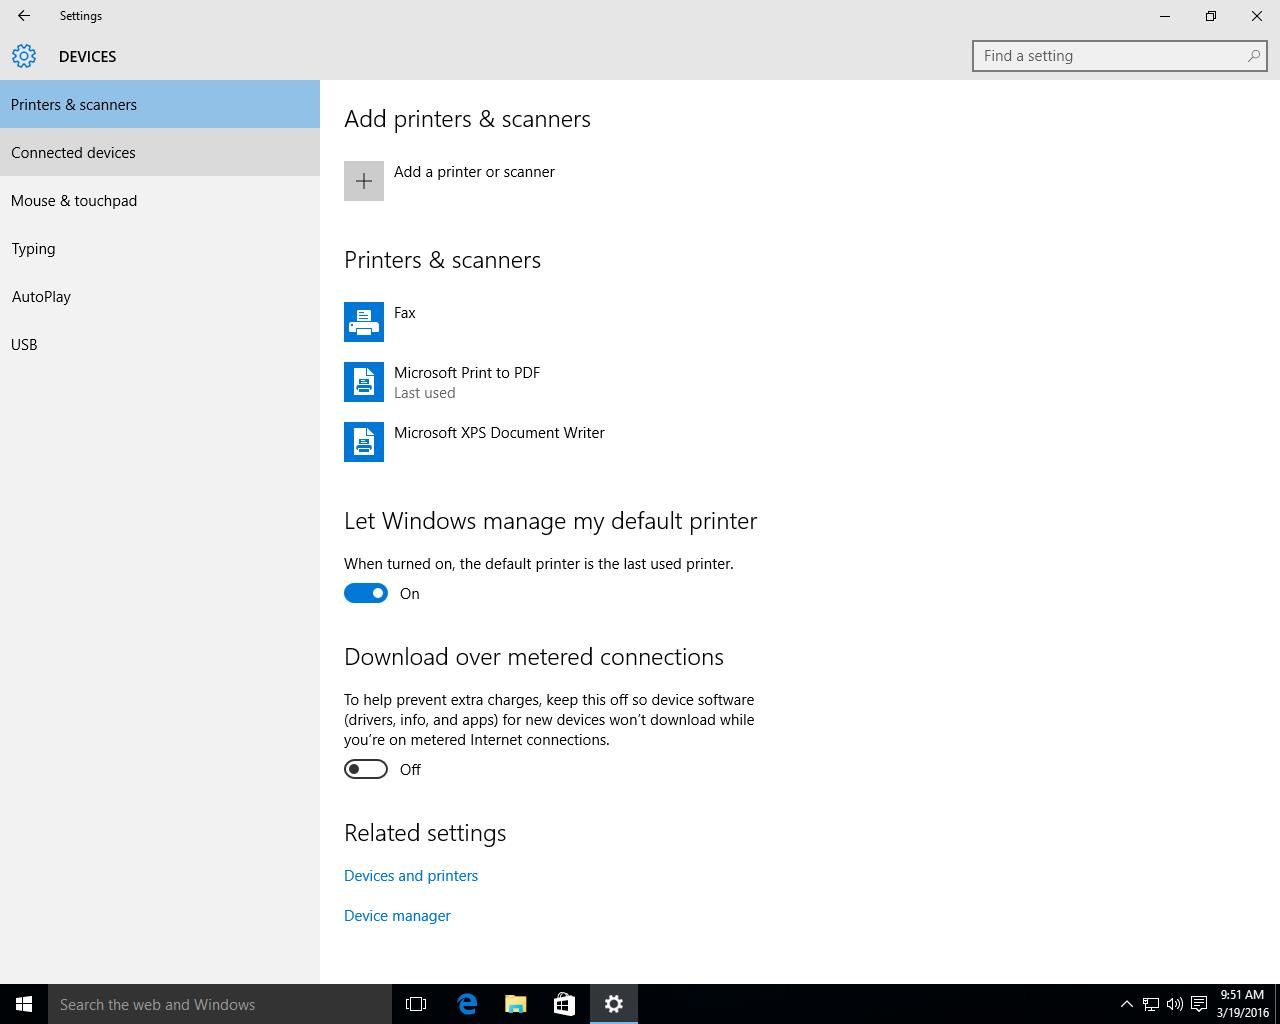
Task: Open the volume control tray icon
Action: (x=1175, y=1004)
